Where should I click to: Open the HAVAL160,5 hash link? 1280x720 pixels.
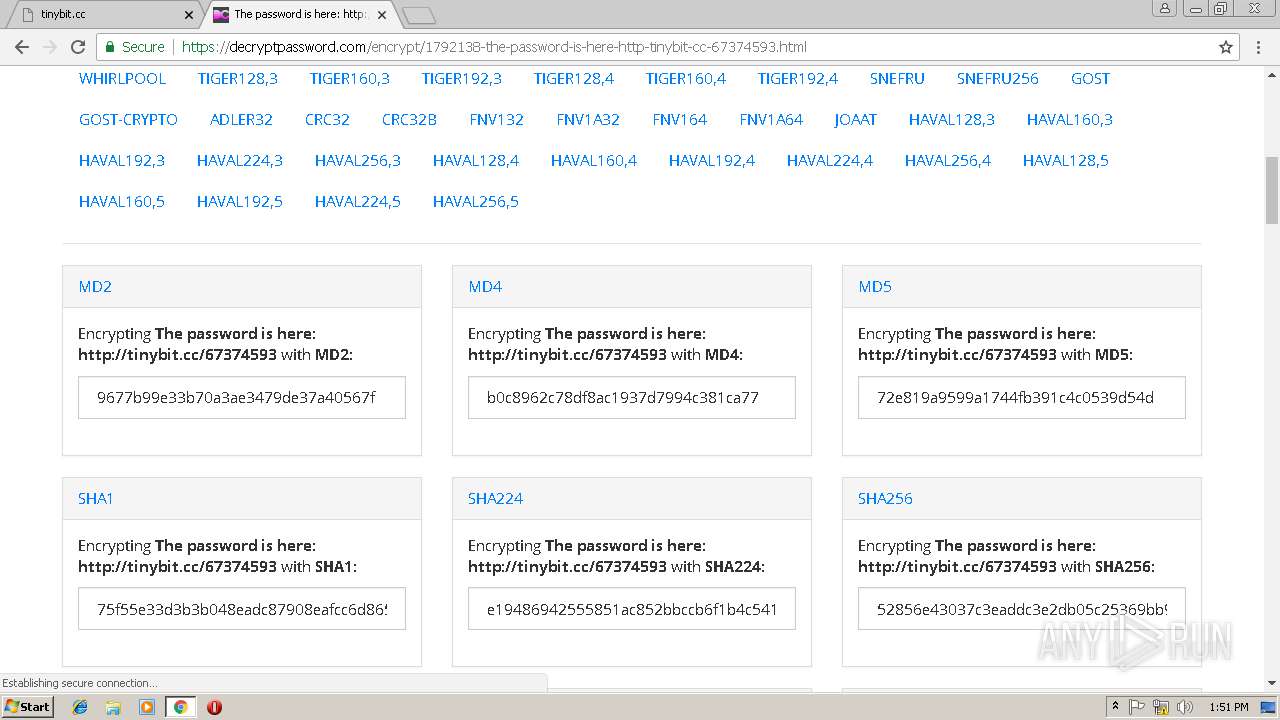[121, 201]
